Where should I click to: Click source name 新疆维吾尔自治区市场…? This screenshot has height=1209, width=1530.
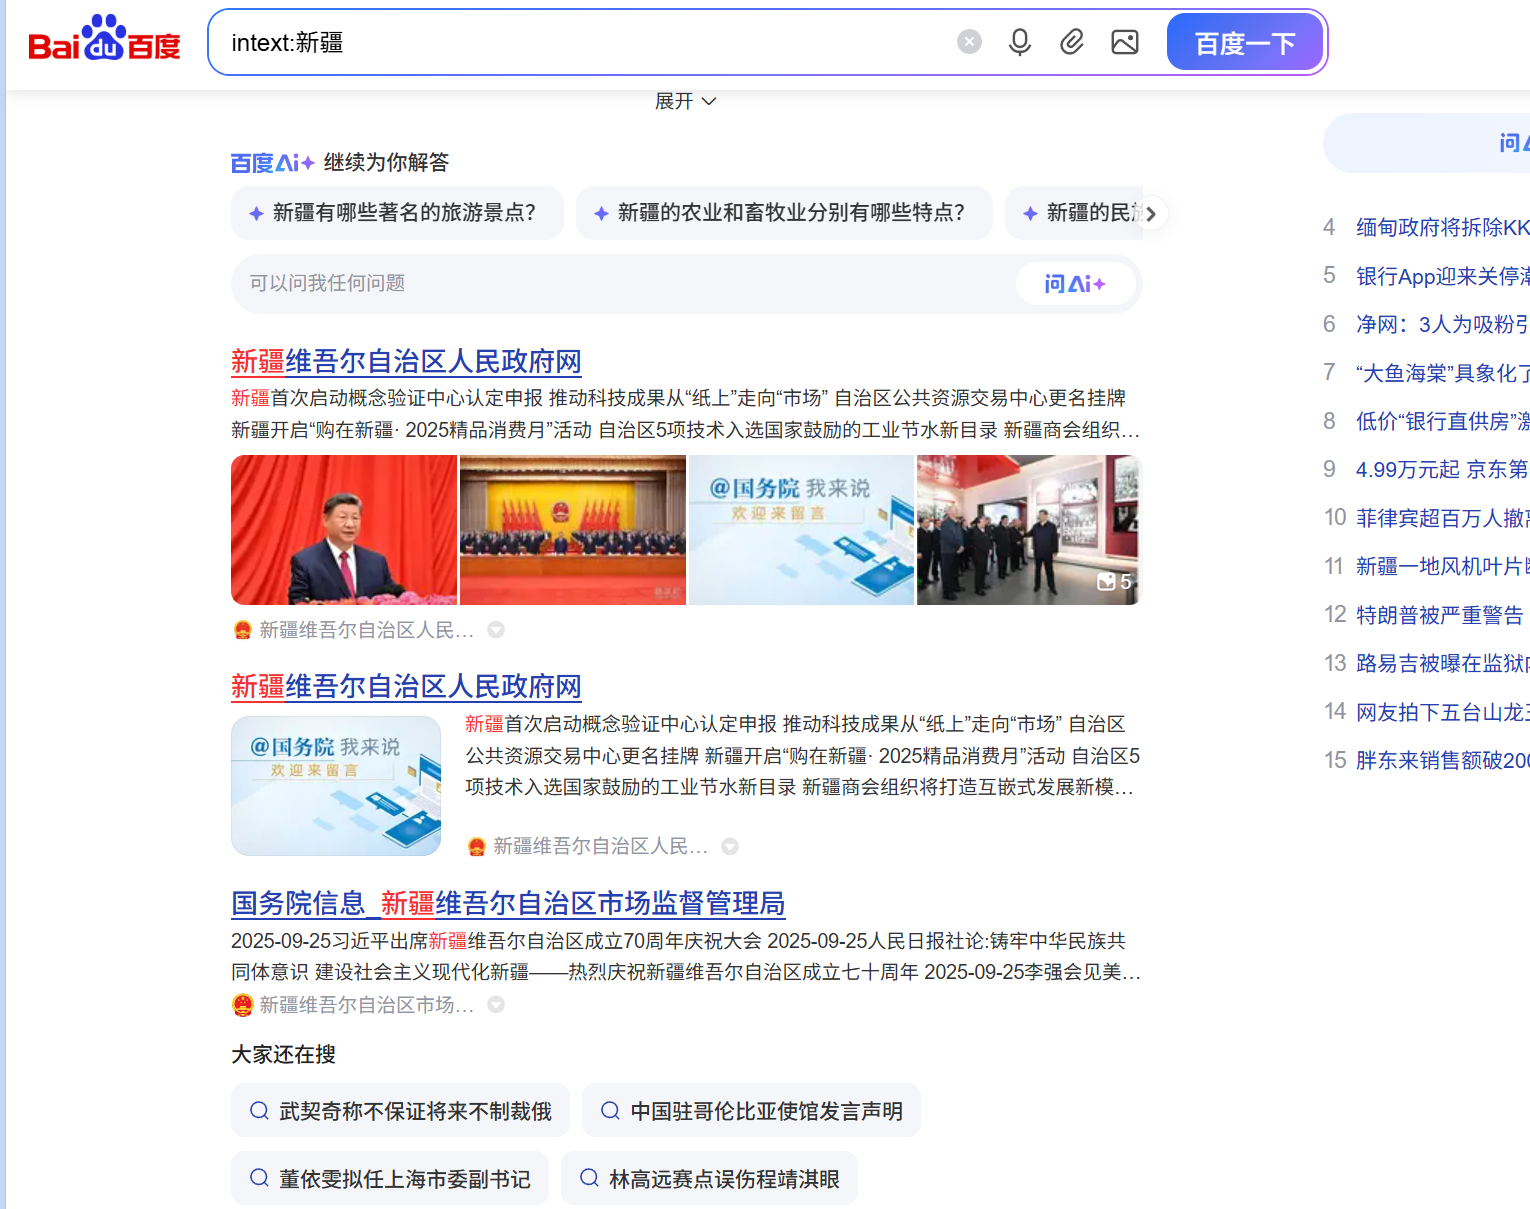click(x=366, y=1005)
